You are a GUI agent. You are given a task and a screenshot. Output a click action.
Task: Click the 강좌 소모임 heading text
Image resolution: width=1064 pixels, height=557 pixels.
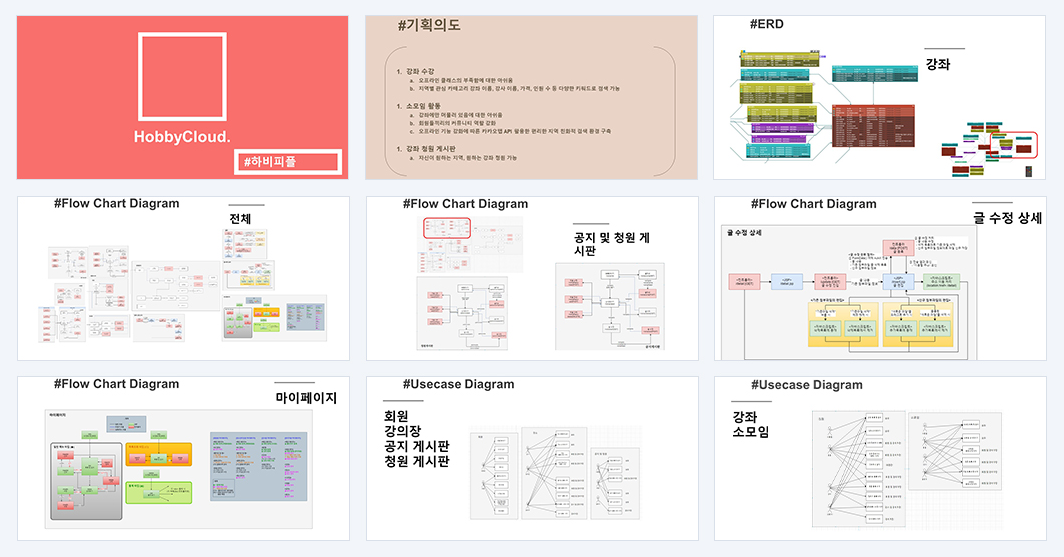point(750,425)
